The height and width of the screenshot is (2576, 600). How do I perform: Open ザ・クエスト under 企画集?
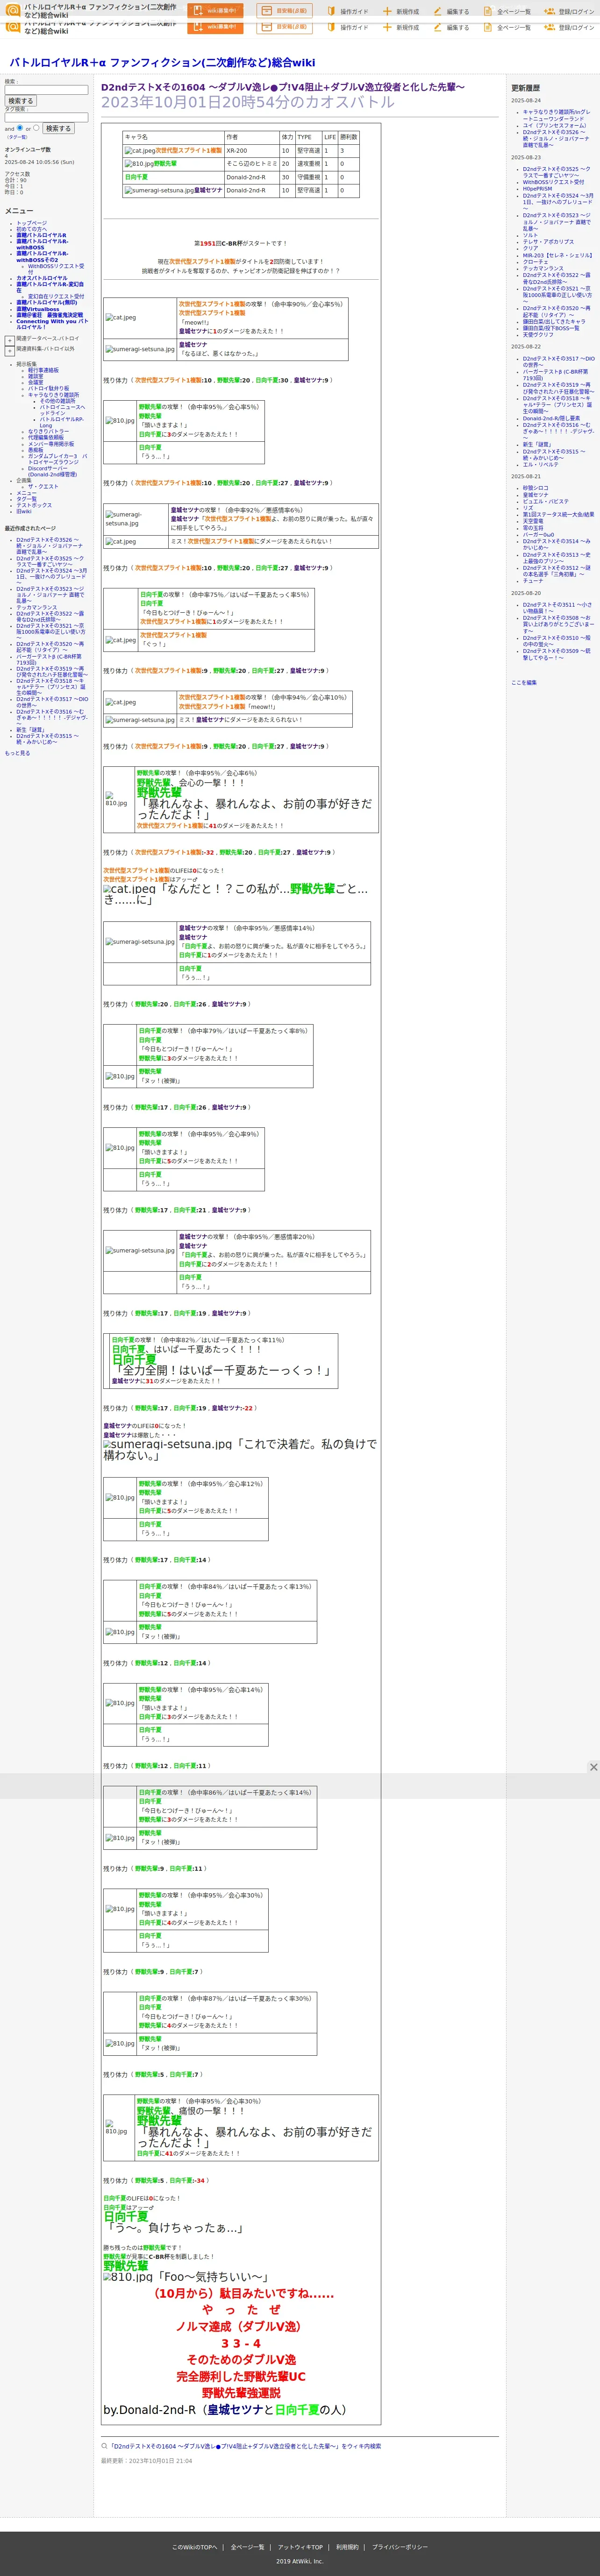pyautogui.click(x=43, y=486)
